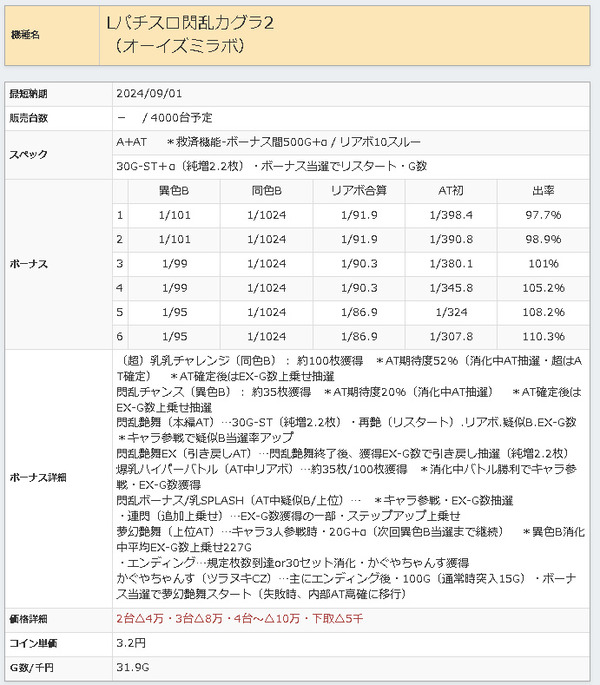Image resolution: width=600 pixels, height=685 pixels.
Task: Click the ボーナス row label
Action: (28, 264)
